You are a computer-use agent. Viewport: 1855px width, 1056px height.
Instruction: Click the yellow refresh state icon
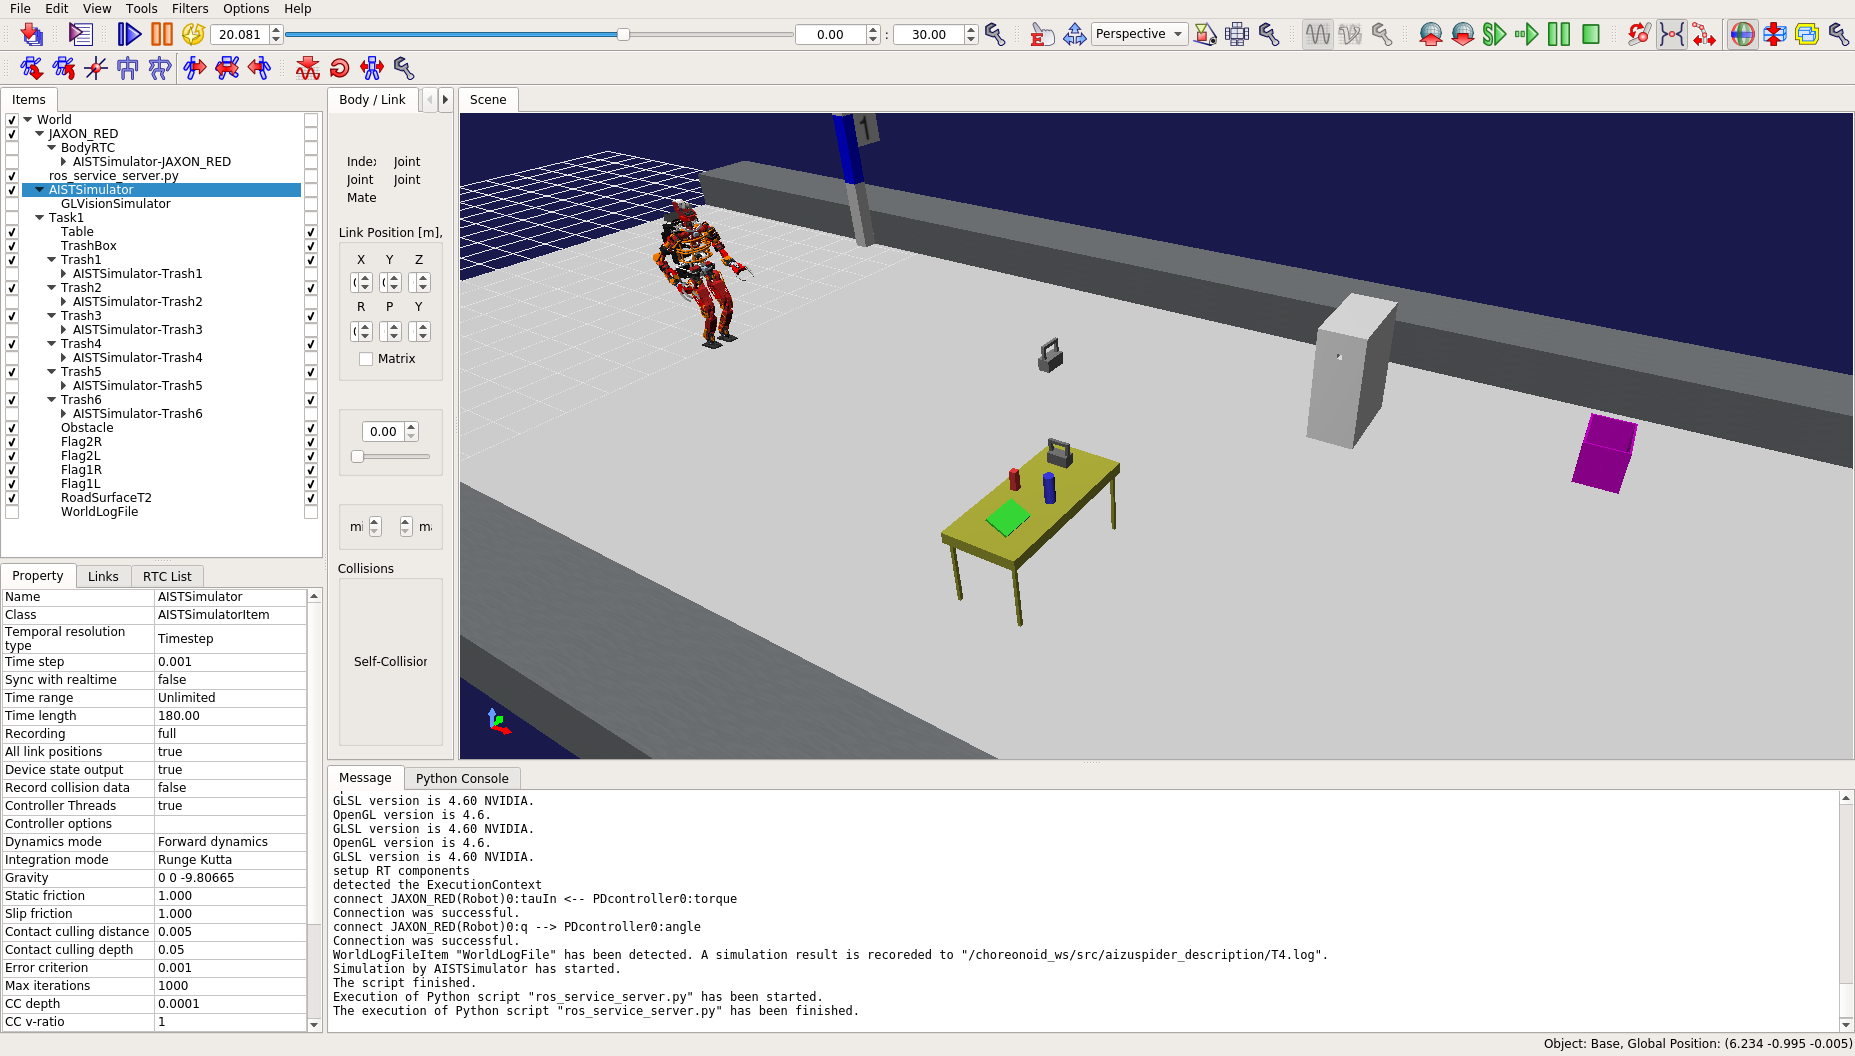pos(193,34)
